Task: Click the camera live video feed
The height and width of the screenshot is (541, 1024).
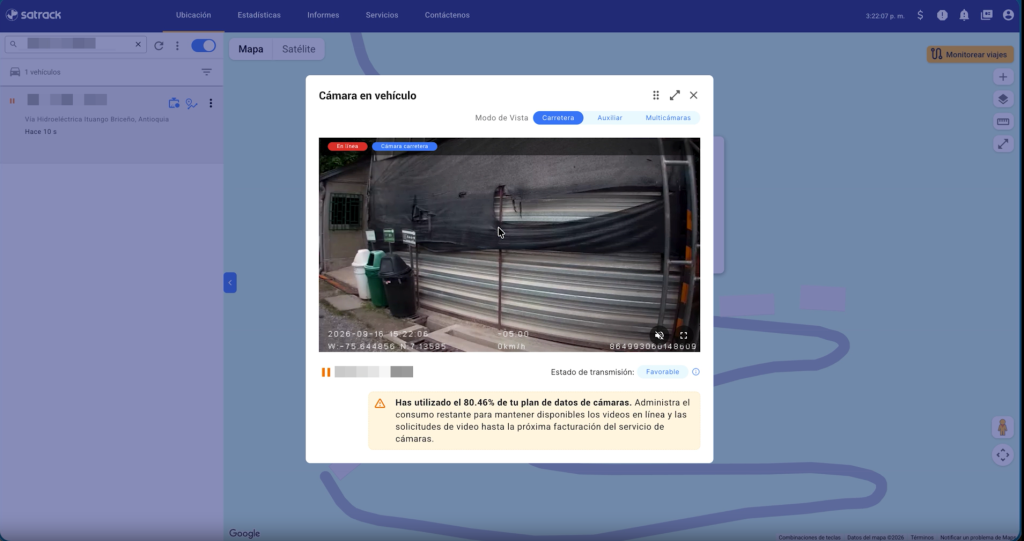Action: 509,244
